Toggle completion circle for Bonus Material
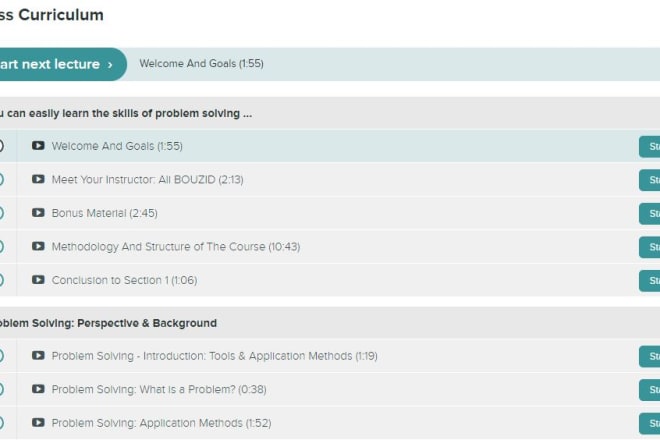Image resolution: width=660 pixels, height=440 pixels. (x=2, y=213)
